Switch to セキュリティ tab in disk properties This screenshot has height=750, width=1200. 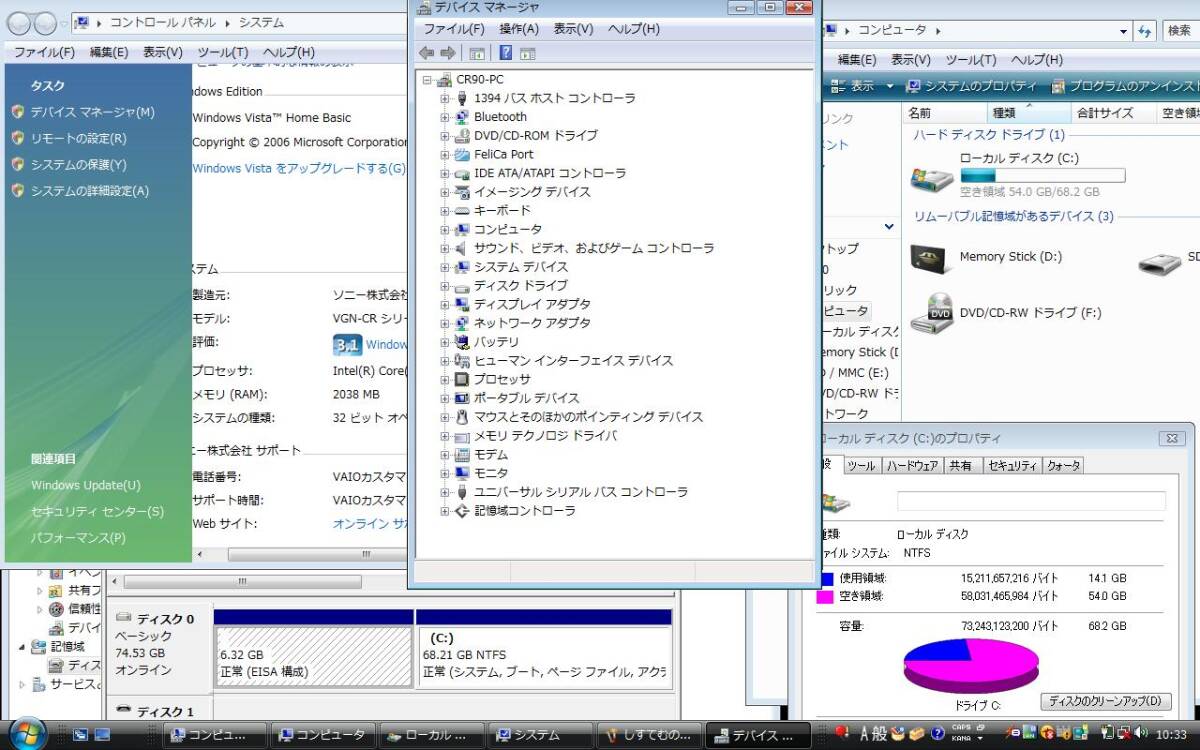(1012, 466)
